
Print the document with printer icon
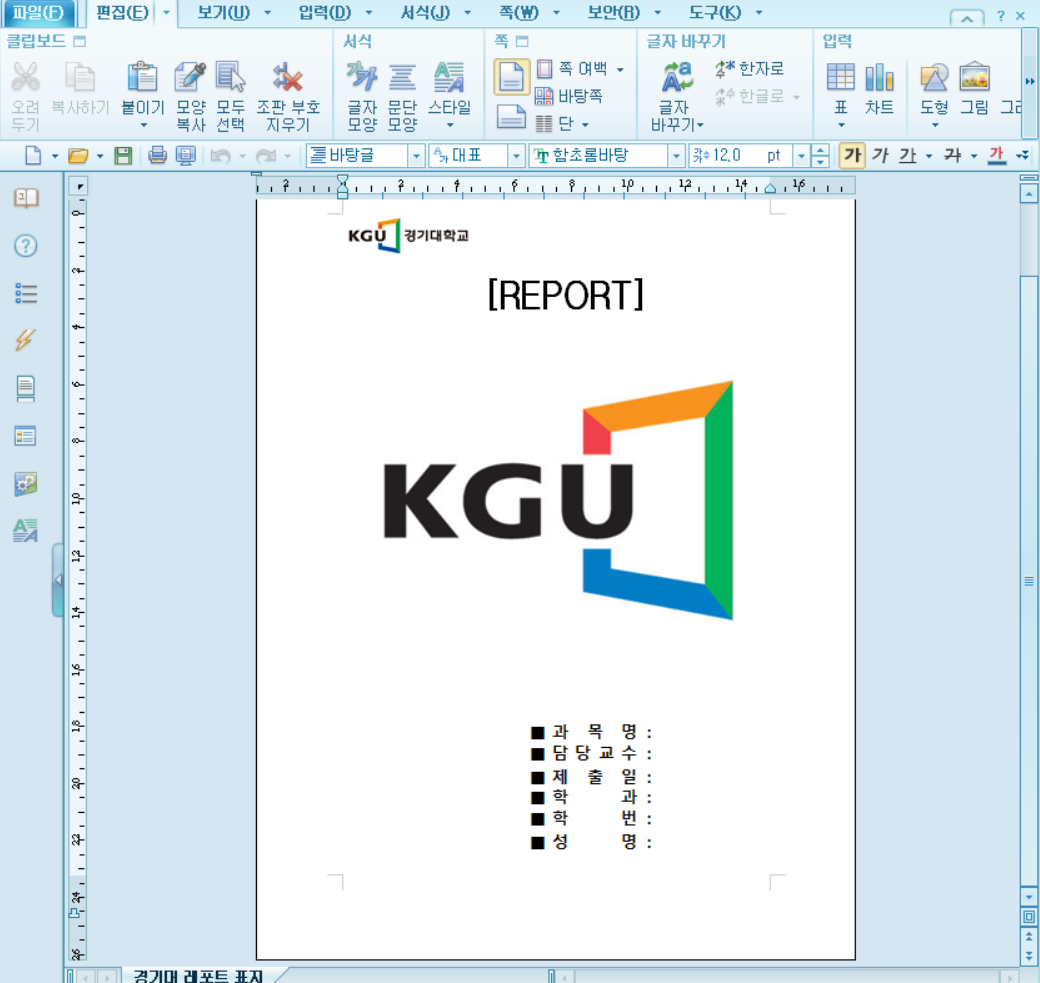pyautogui.click(x=157, y=156)
